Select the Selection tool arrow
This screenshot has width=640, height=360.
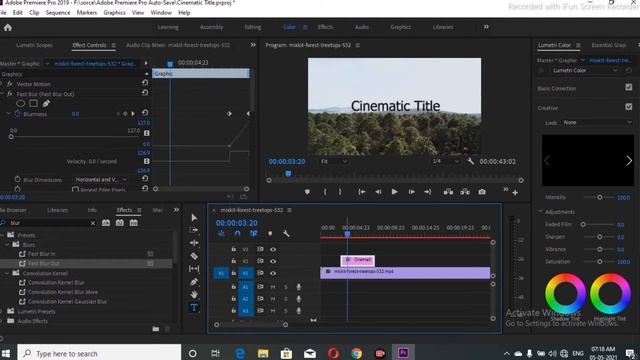tap(194, 218)
